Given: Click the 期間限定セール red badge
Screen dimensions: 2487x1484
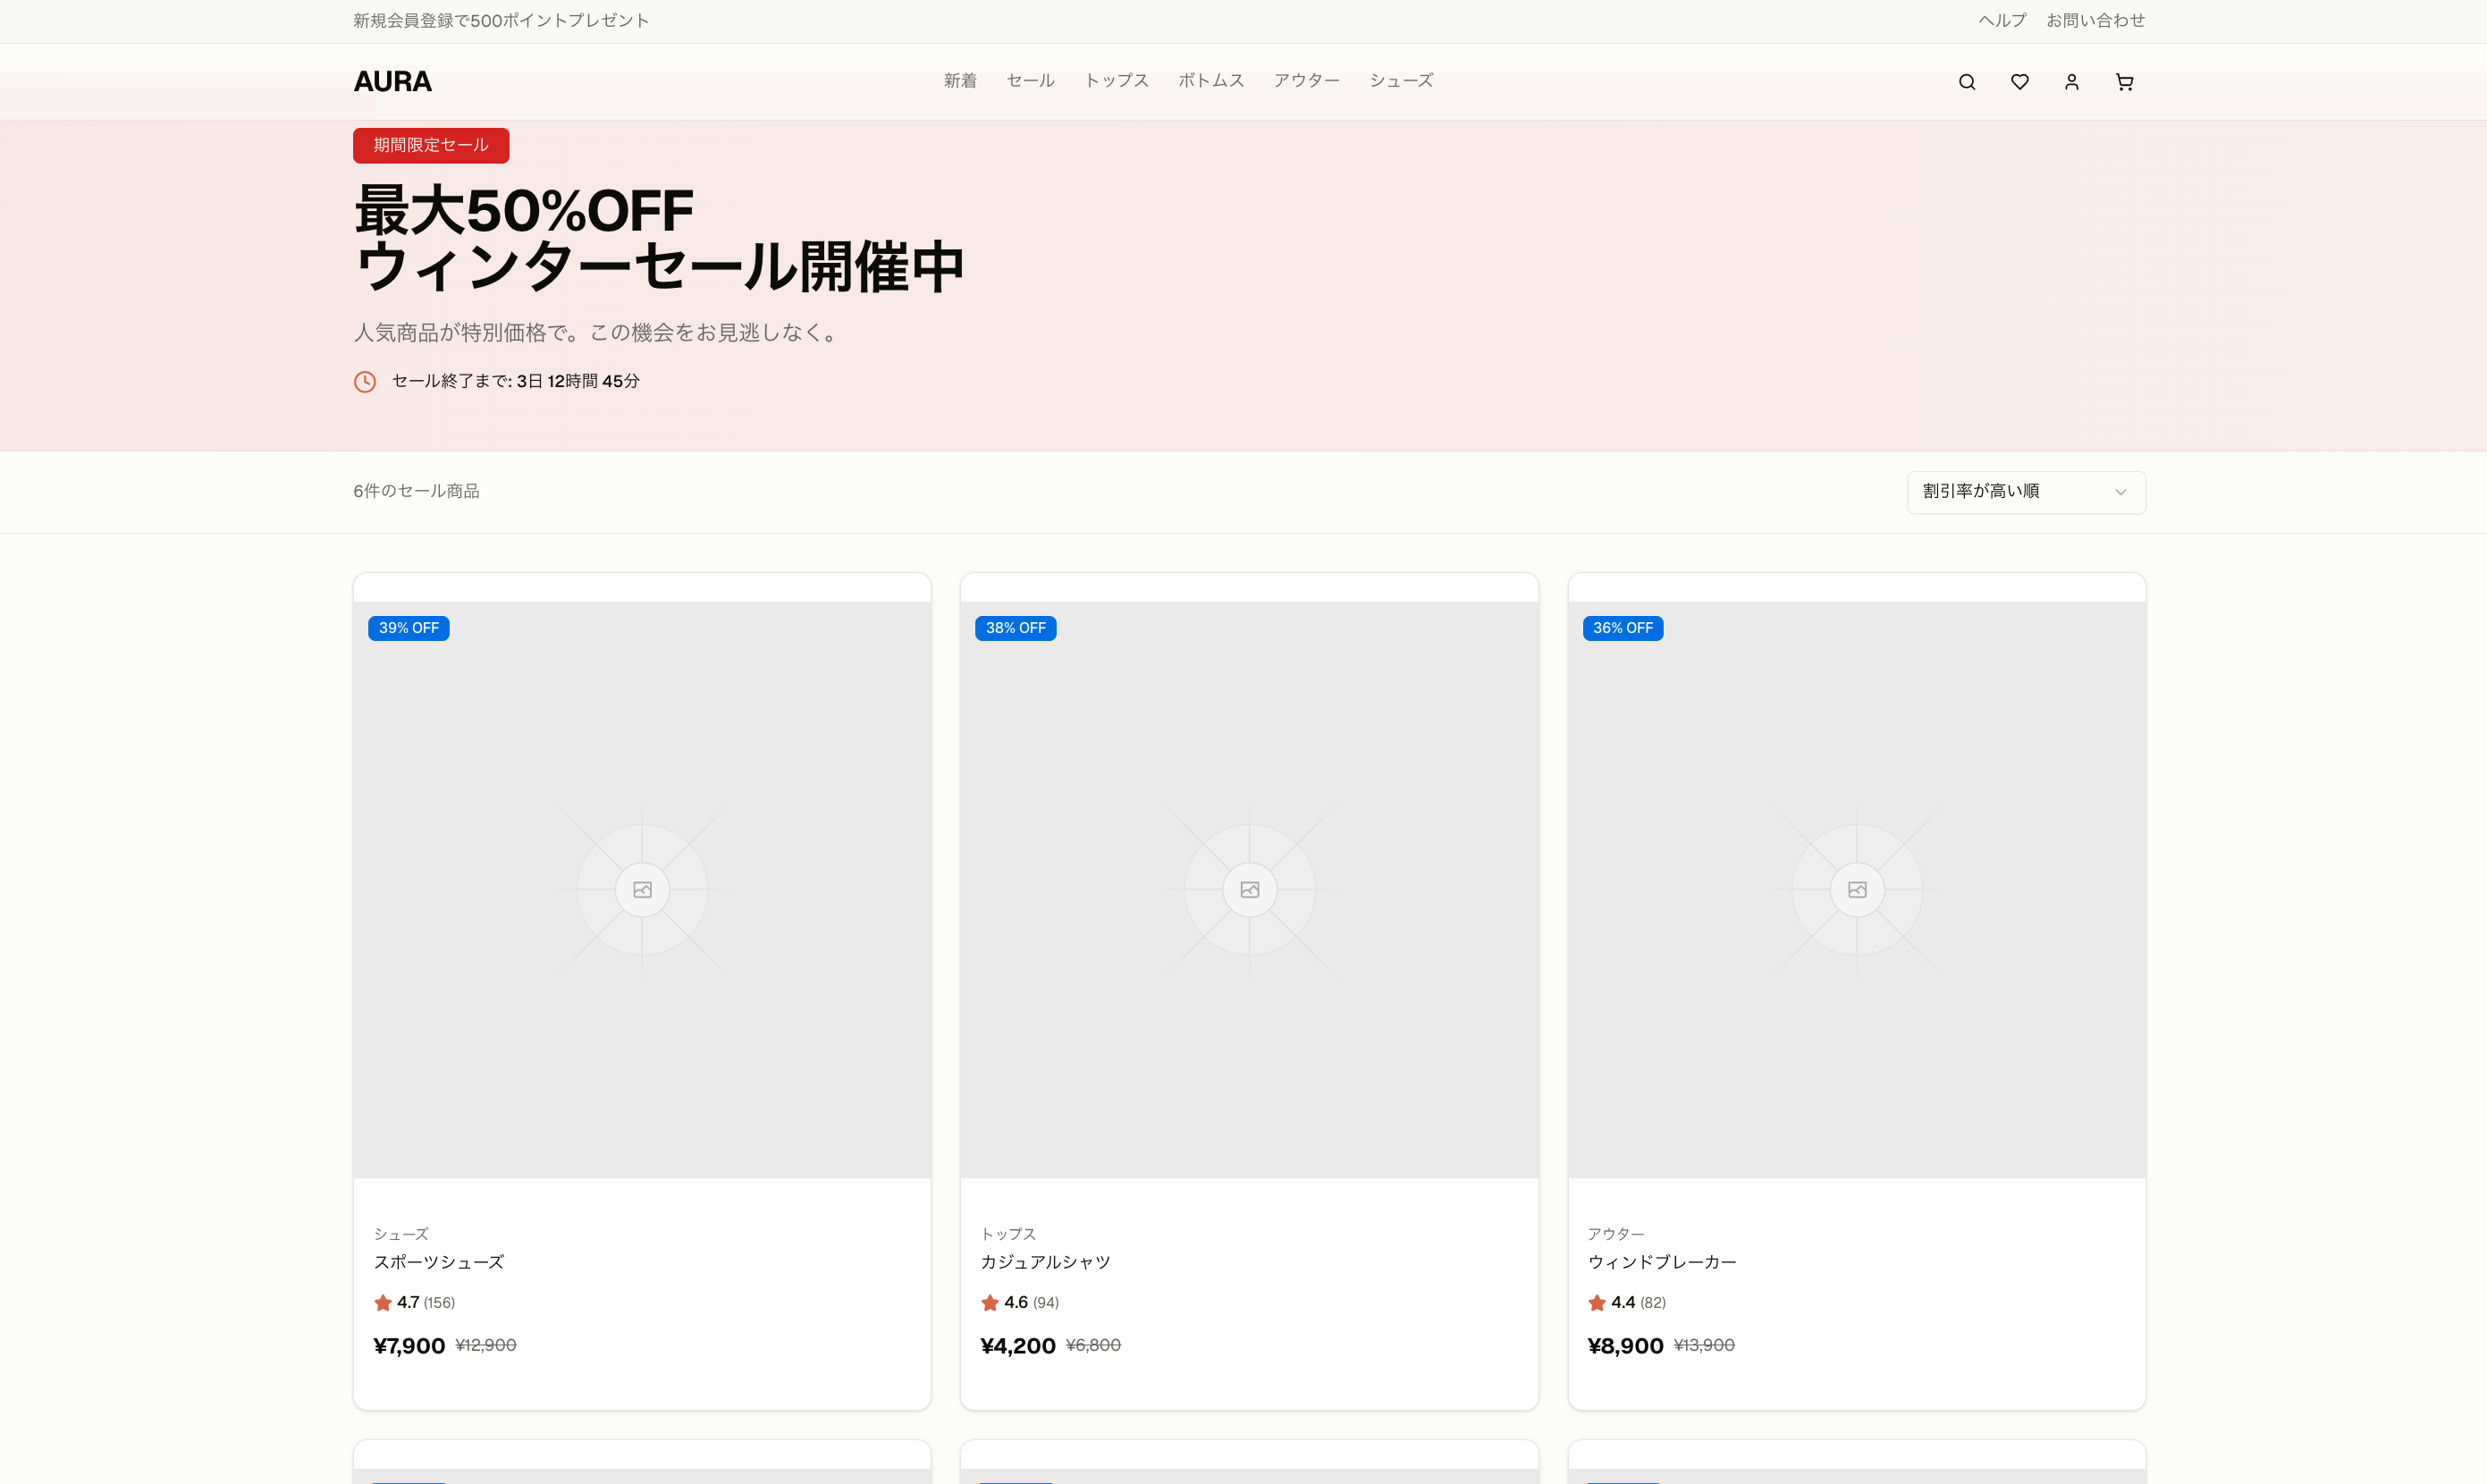Looking at the screenshot, I should tap(430, 145).
